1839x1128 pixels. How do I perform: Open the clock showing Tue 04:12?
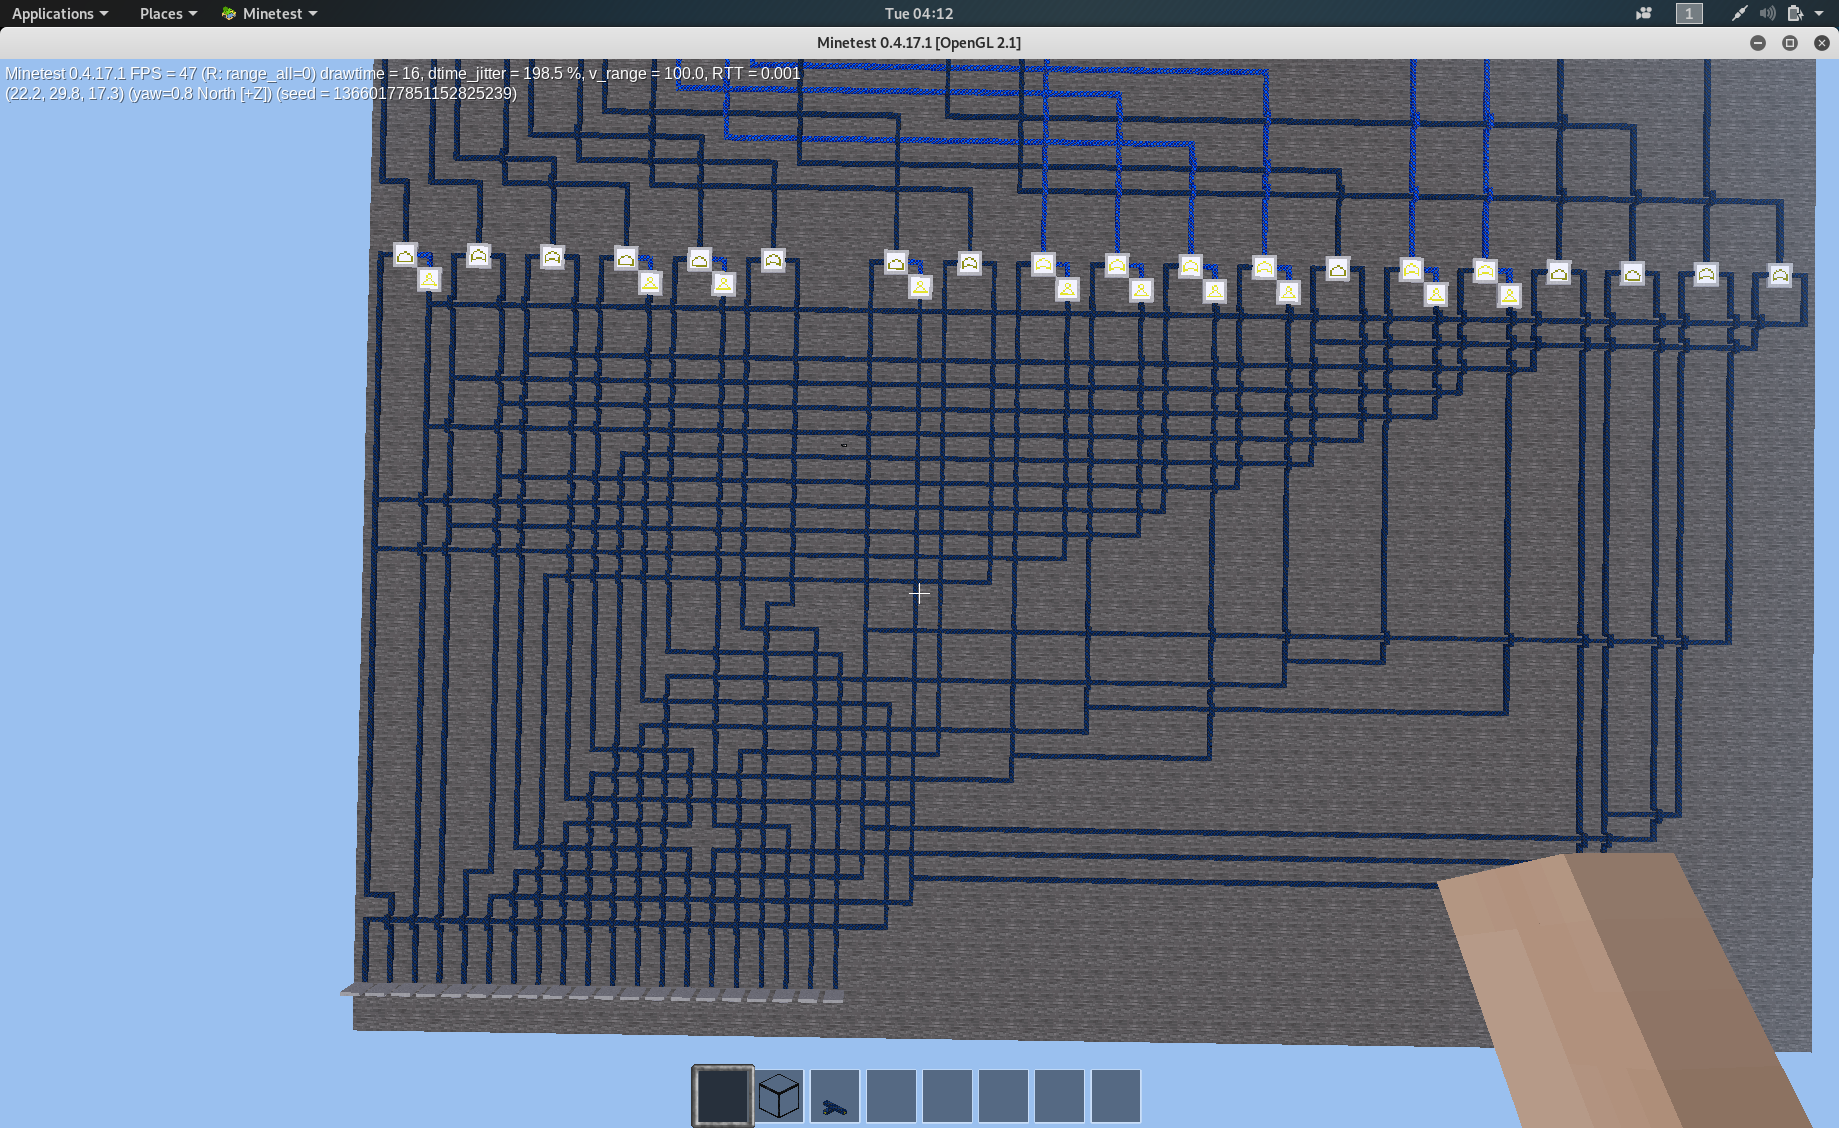coord(919,13)
